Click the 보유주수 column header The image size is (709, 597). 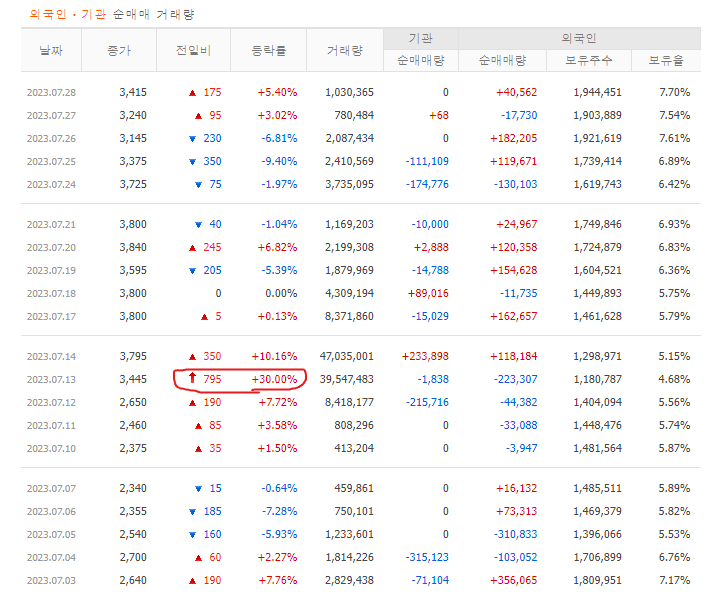589,61
